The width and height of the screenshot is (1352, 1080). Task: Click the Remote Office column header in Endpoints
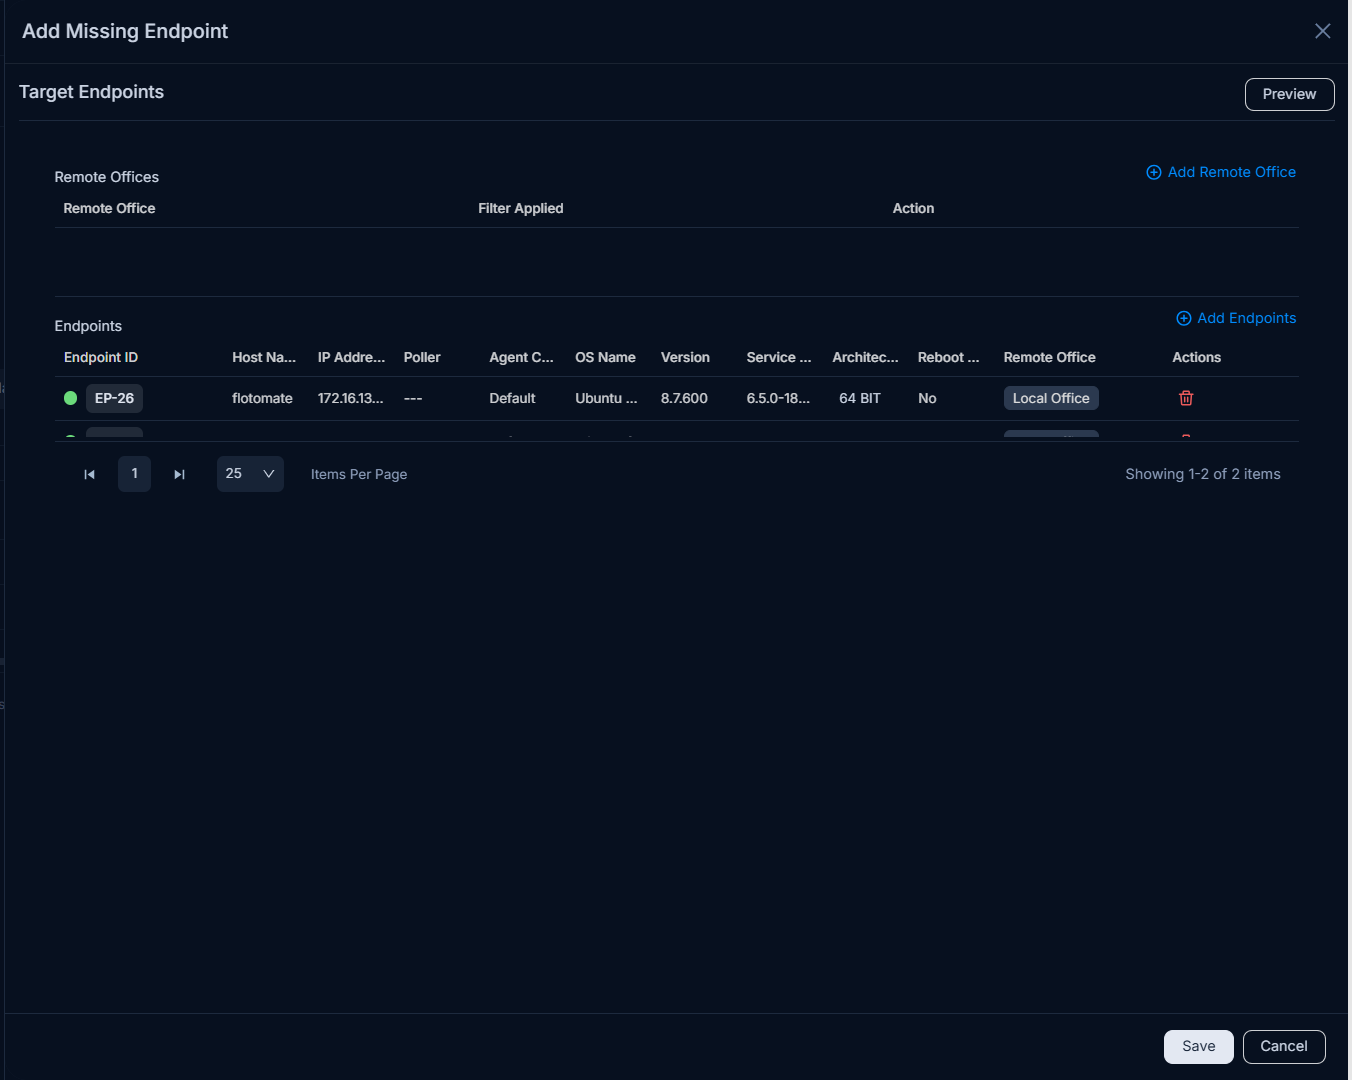point(1049,357)
